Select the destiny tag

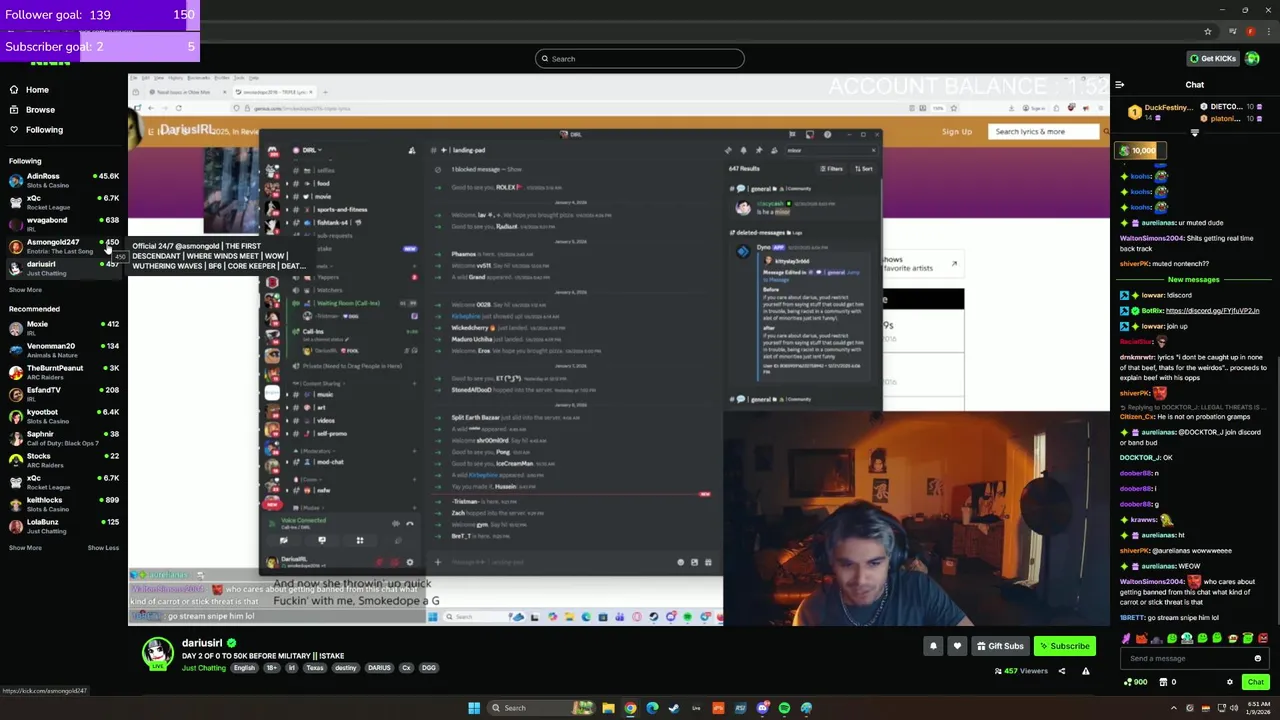pyautogui.click(x=345, y=668)
